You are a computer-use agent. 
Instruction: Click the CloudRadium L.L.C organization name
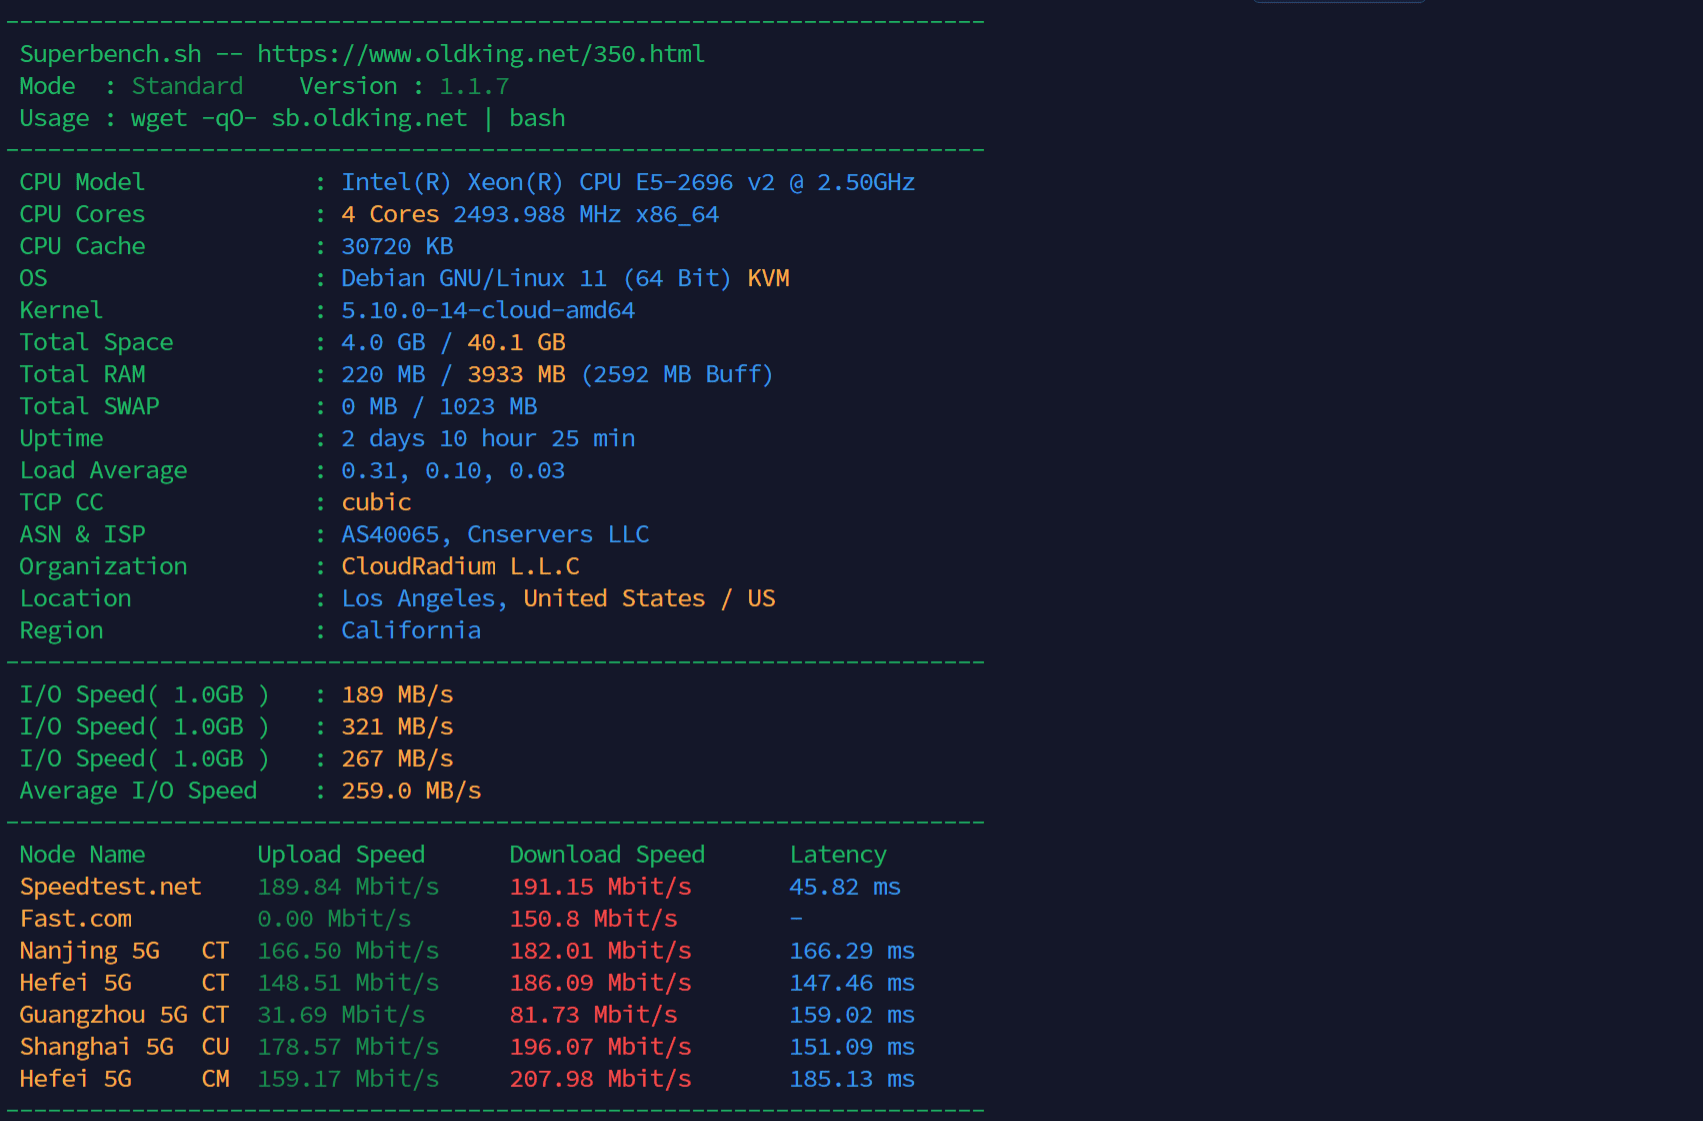pos(460,566)
